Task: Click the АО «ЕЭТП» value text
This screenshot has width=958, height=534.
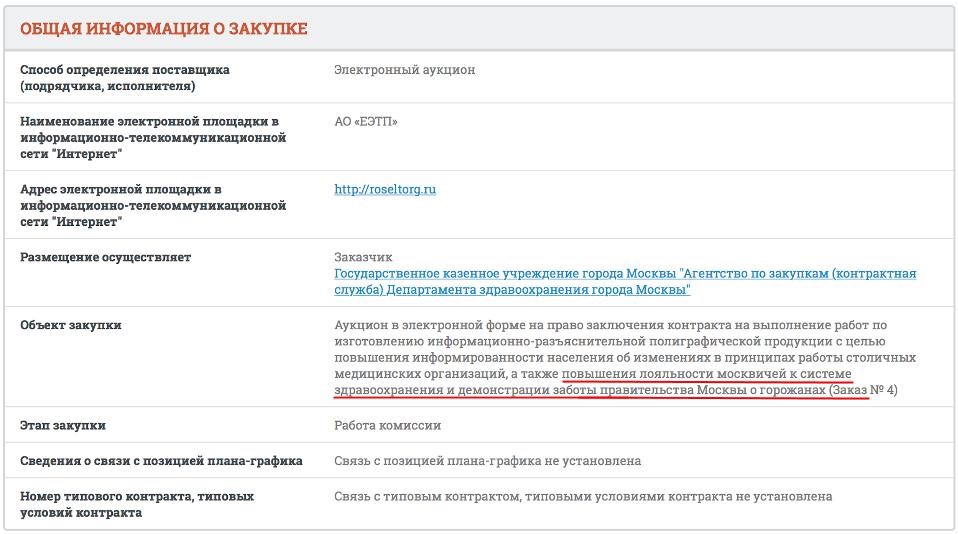Action: (x=366, y=122)
